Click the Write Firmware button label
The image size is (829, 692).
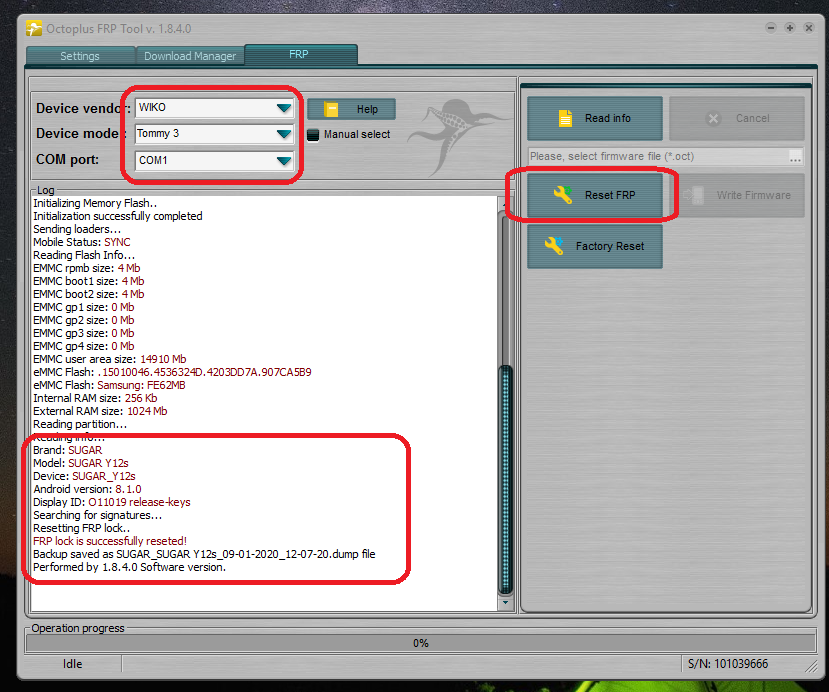tap(753, 195)
